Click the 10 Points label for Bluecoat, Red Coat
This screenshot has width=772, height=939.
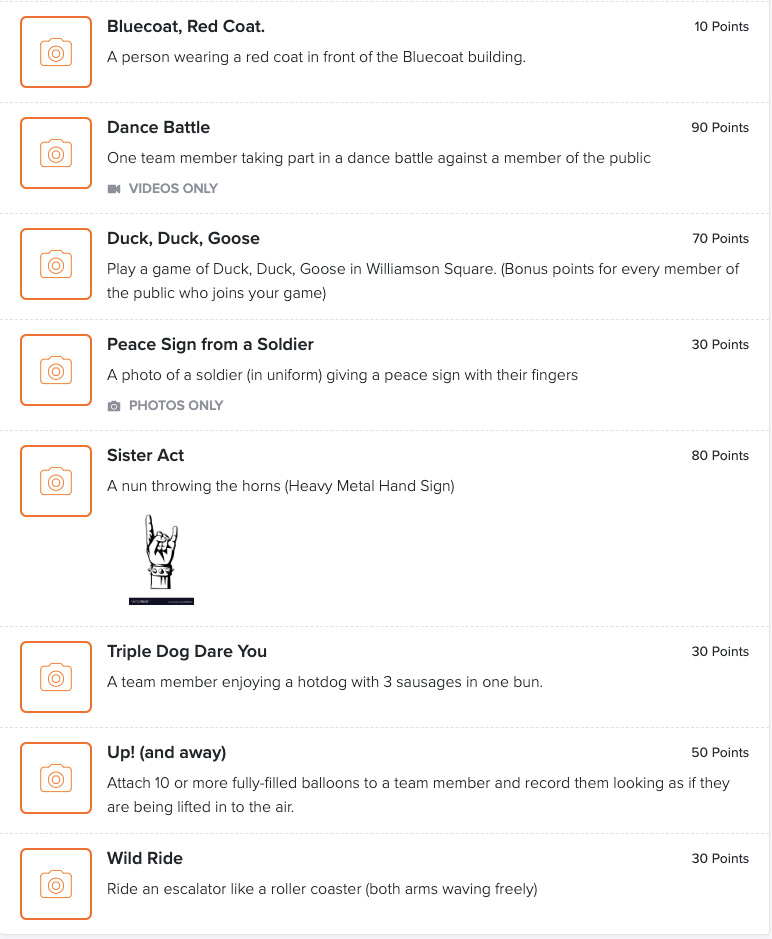720,27
